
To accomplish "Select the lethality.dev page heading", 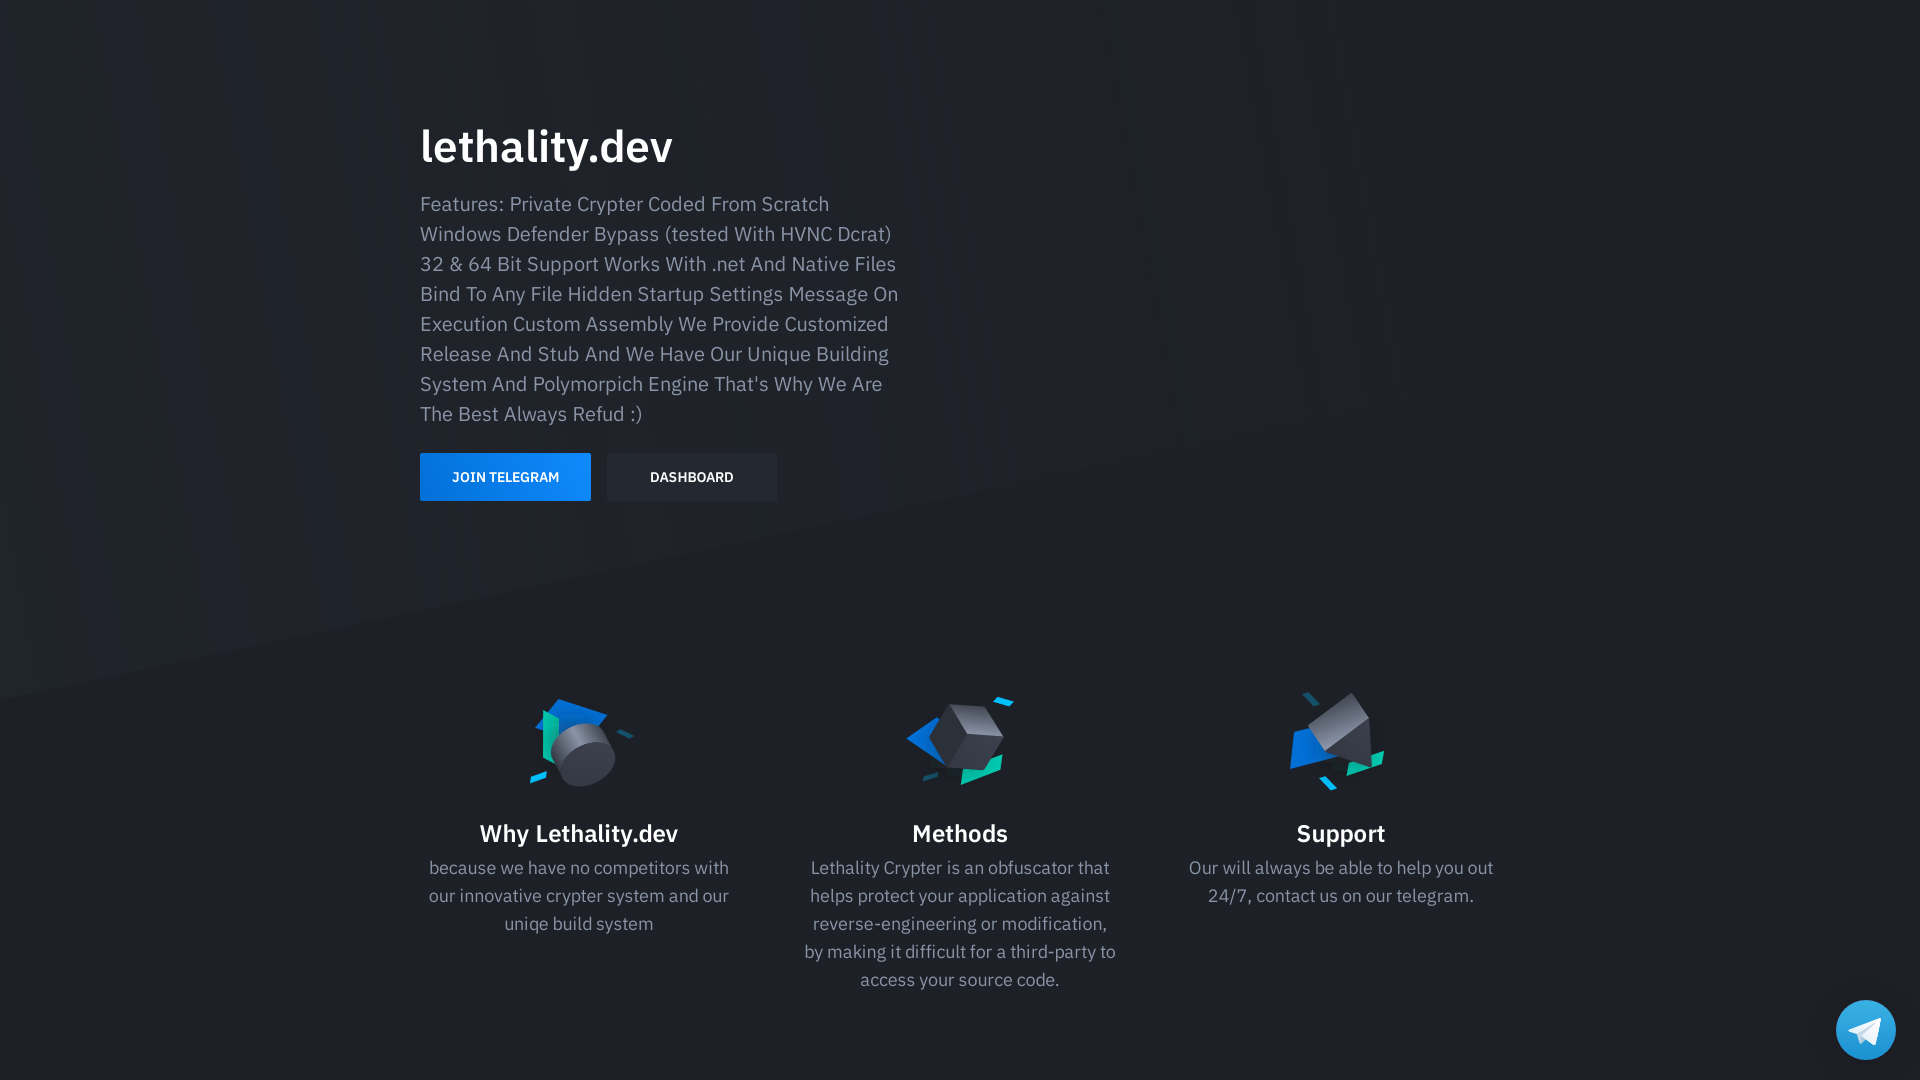I will [x=546, y=146].
